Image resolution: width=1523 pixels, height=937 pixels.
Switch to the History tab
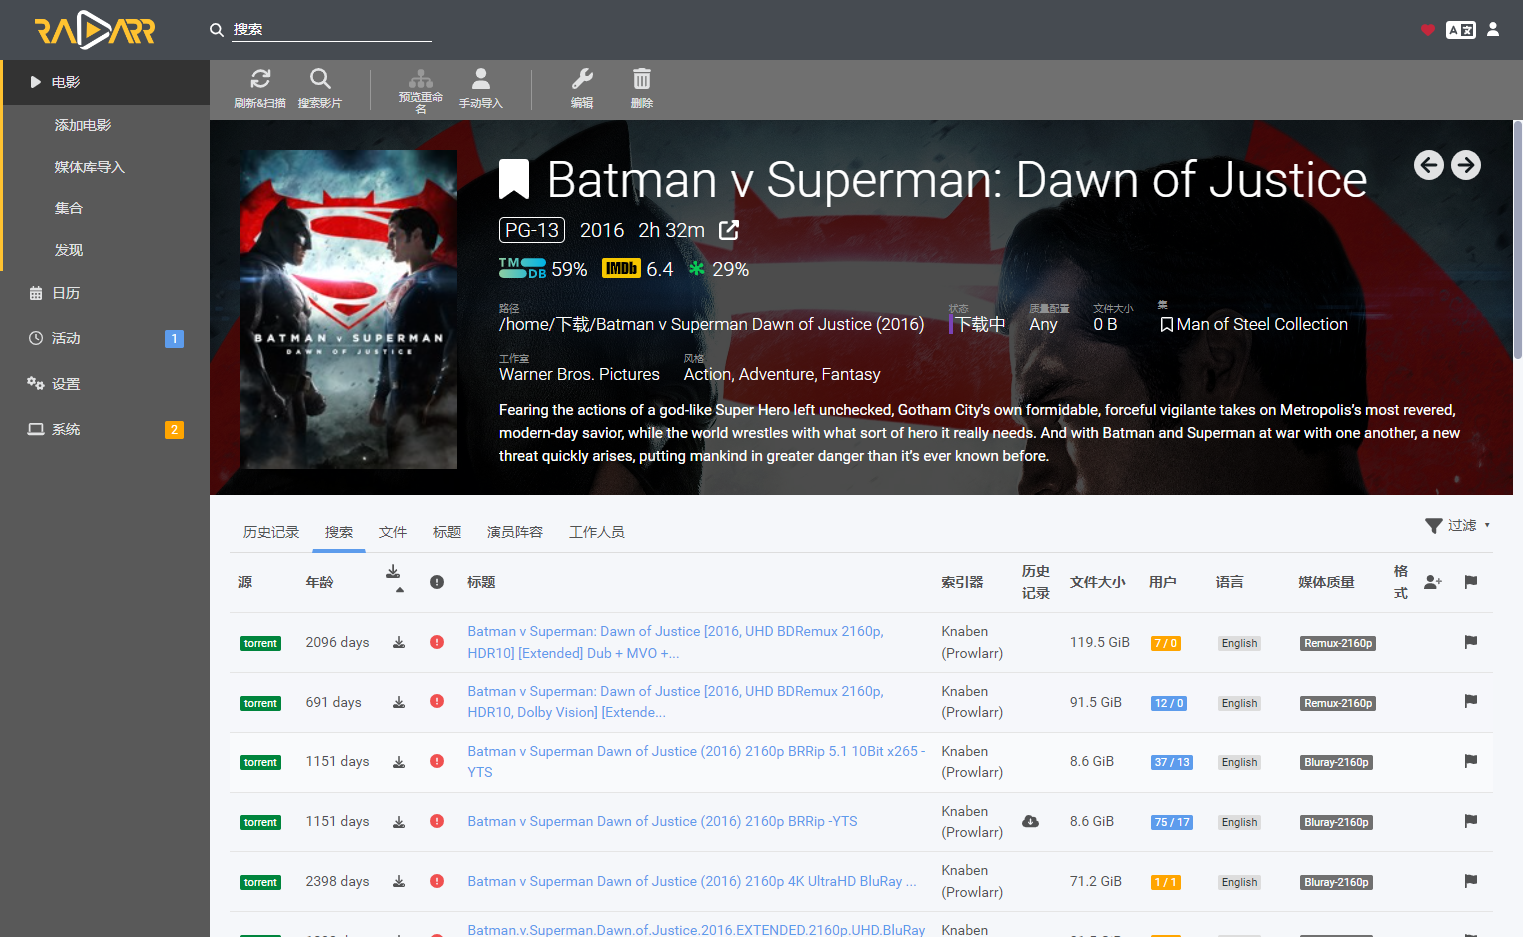tap(271, 532)
